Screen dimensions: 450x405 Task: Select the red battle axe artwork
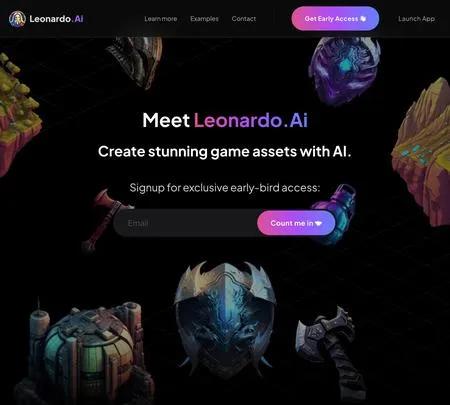tap(104, 220)
